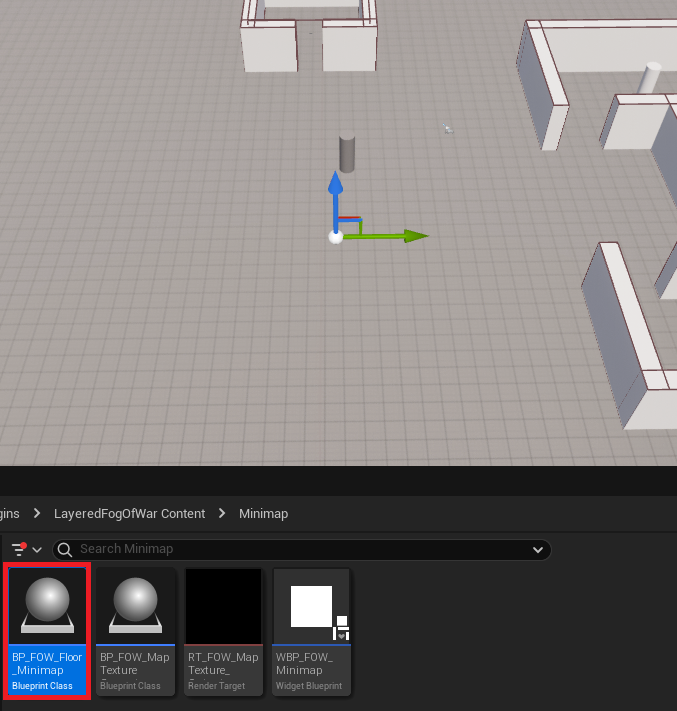The height and width of the screenshot is (711, 677).
Task: Select the WBP_FOW_Minimap widget blueprint asset
Action: (311, 631)
